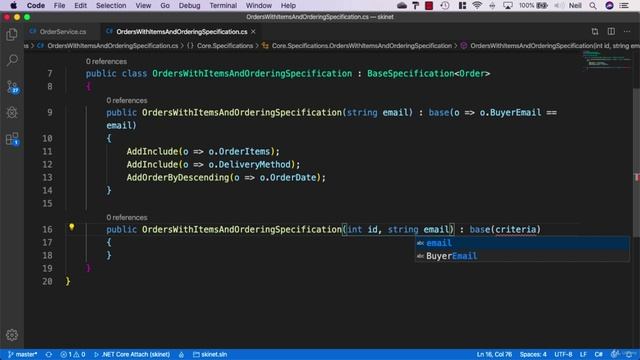Open the File menu
Viewport: 640px width, 360px height.
59,5
